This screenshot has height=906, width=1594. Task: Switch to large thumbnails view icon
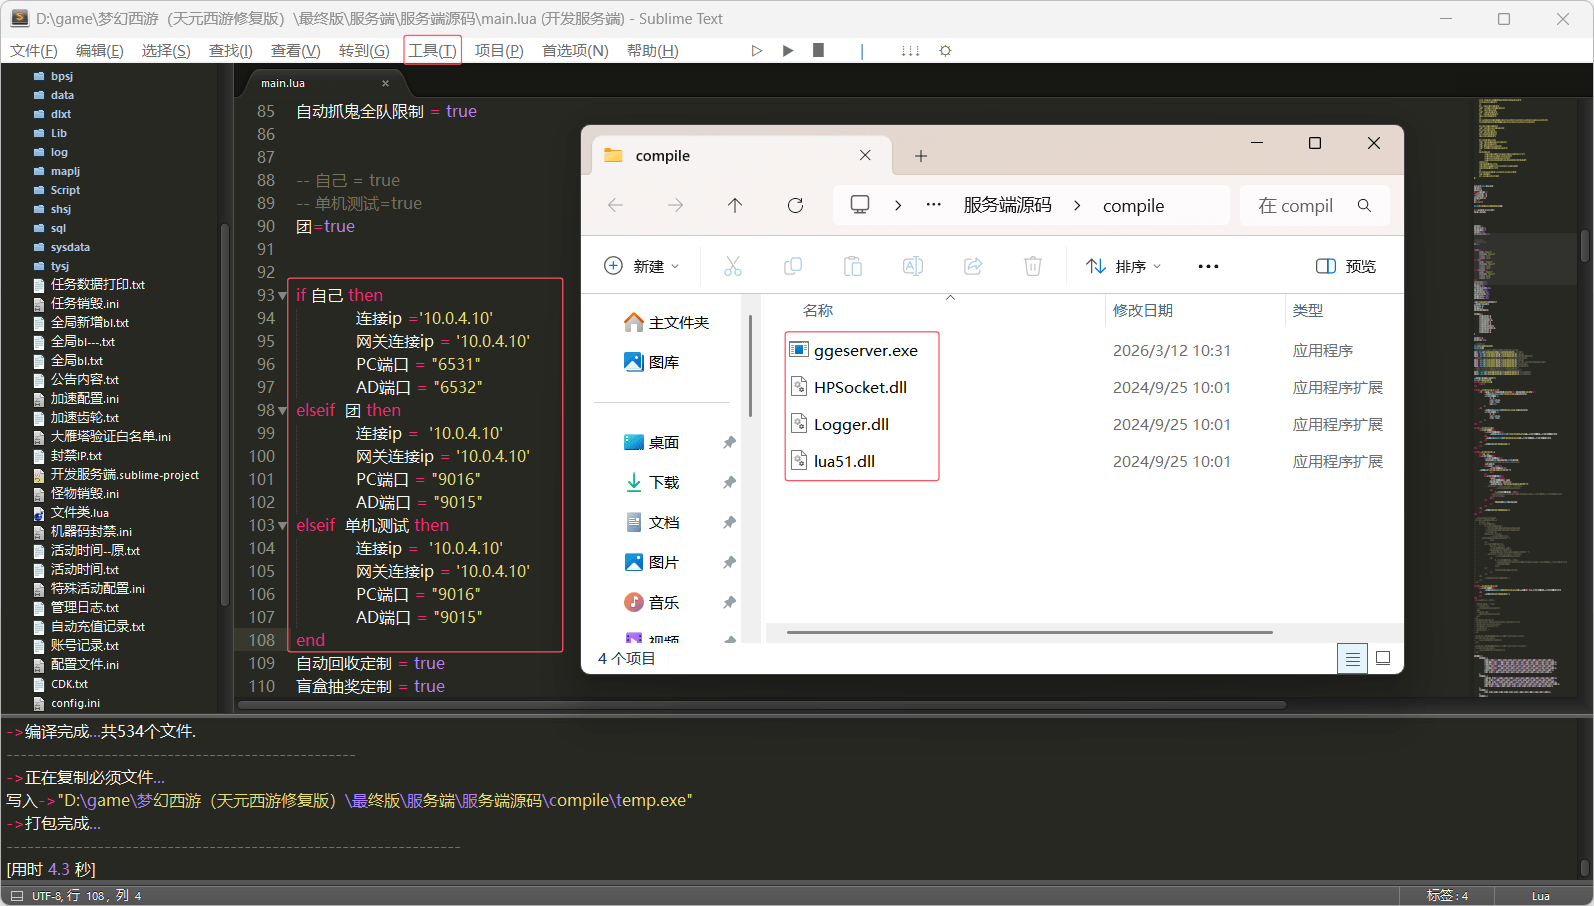coord(1383,658)
